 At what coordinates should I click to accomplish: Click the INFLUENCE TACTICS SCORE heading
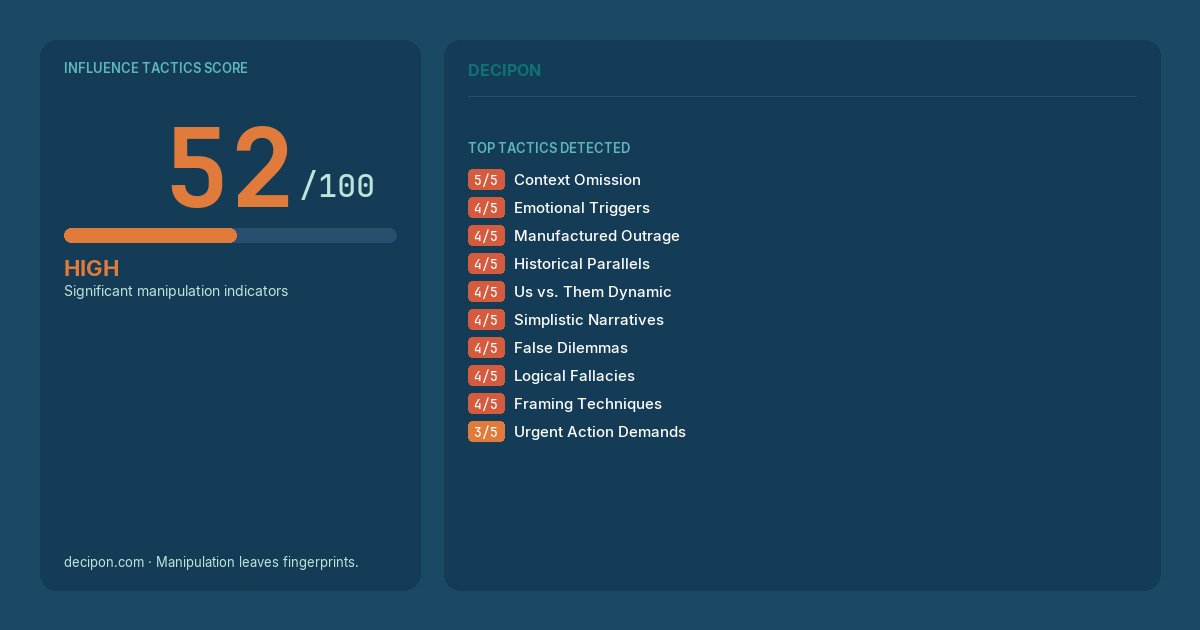(156, 68)
